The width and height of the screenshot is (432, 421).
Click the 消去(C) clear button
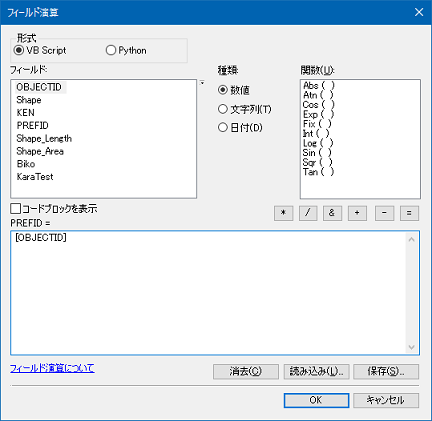click(246, 371)
